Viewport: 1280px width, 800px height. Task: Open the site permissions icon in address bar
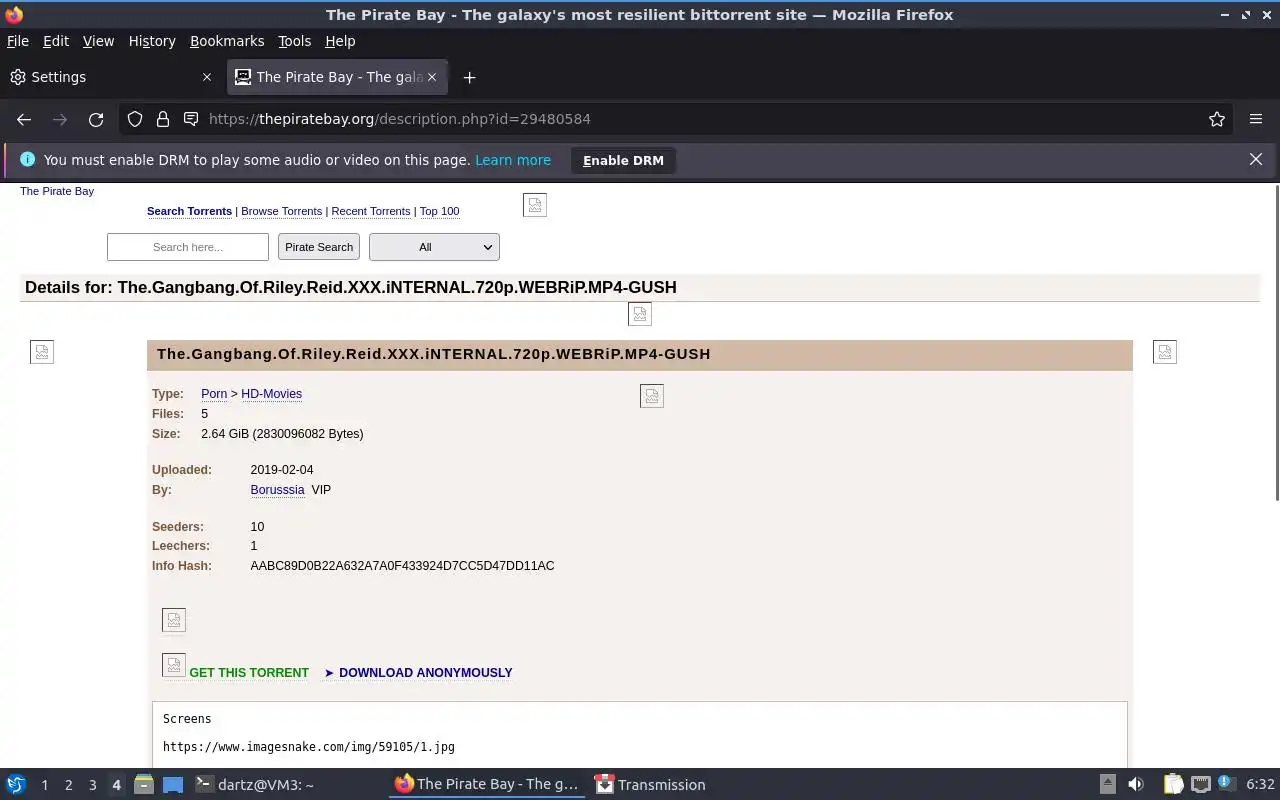pyautogui.click(x=191, y=119)
